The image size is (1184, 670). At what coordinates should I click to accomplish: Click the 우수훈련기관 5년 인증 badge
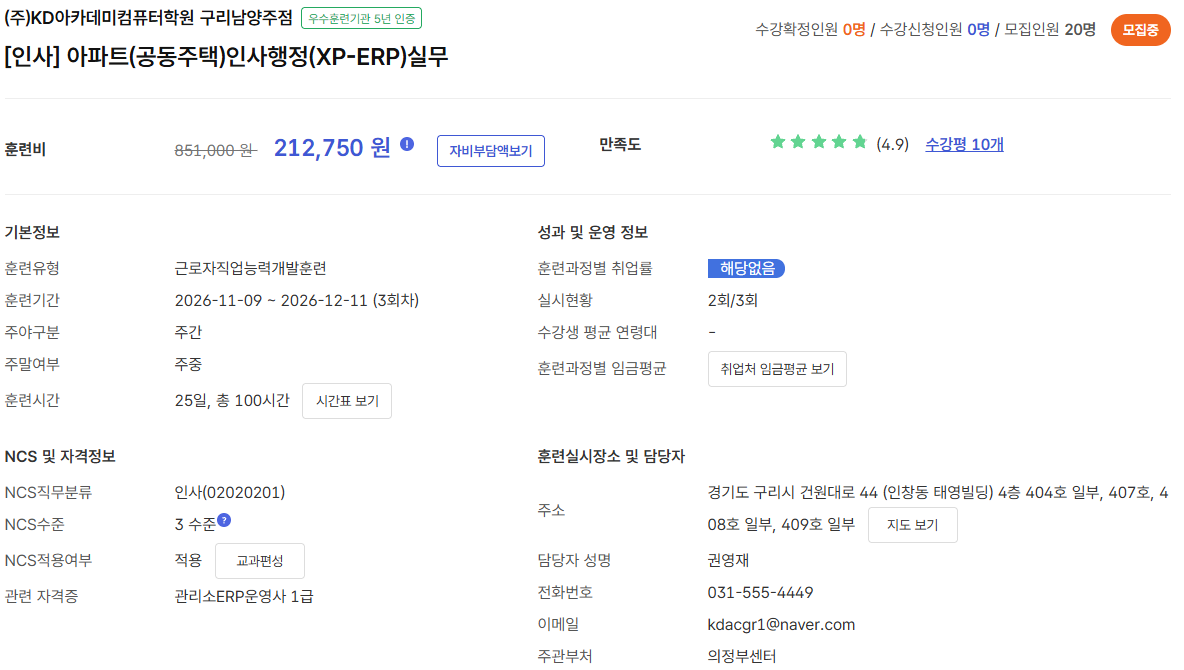click(x=362, y=18)
